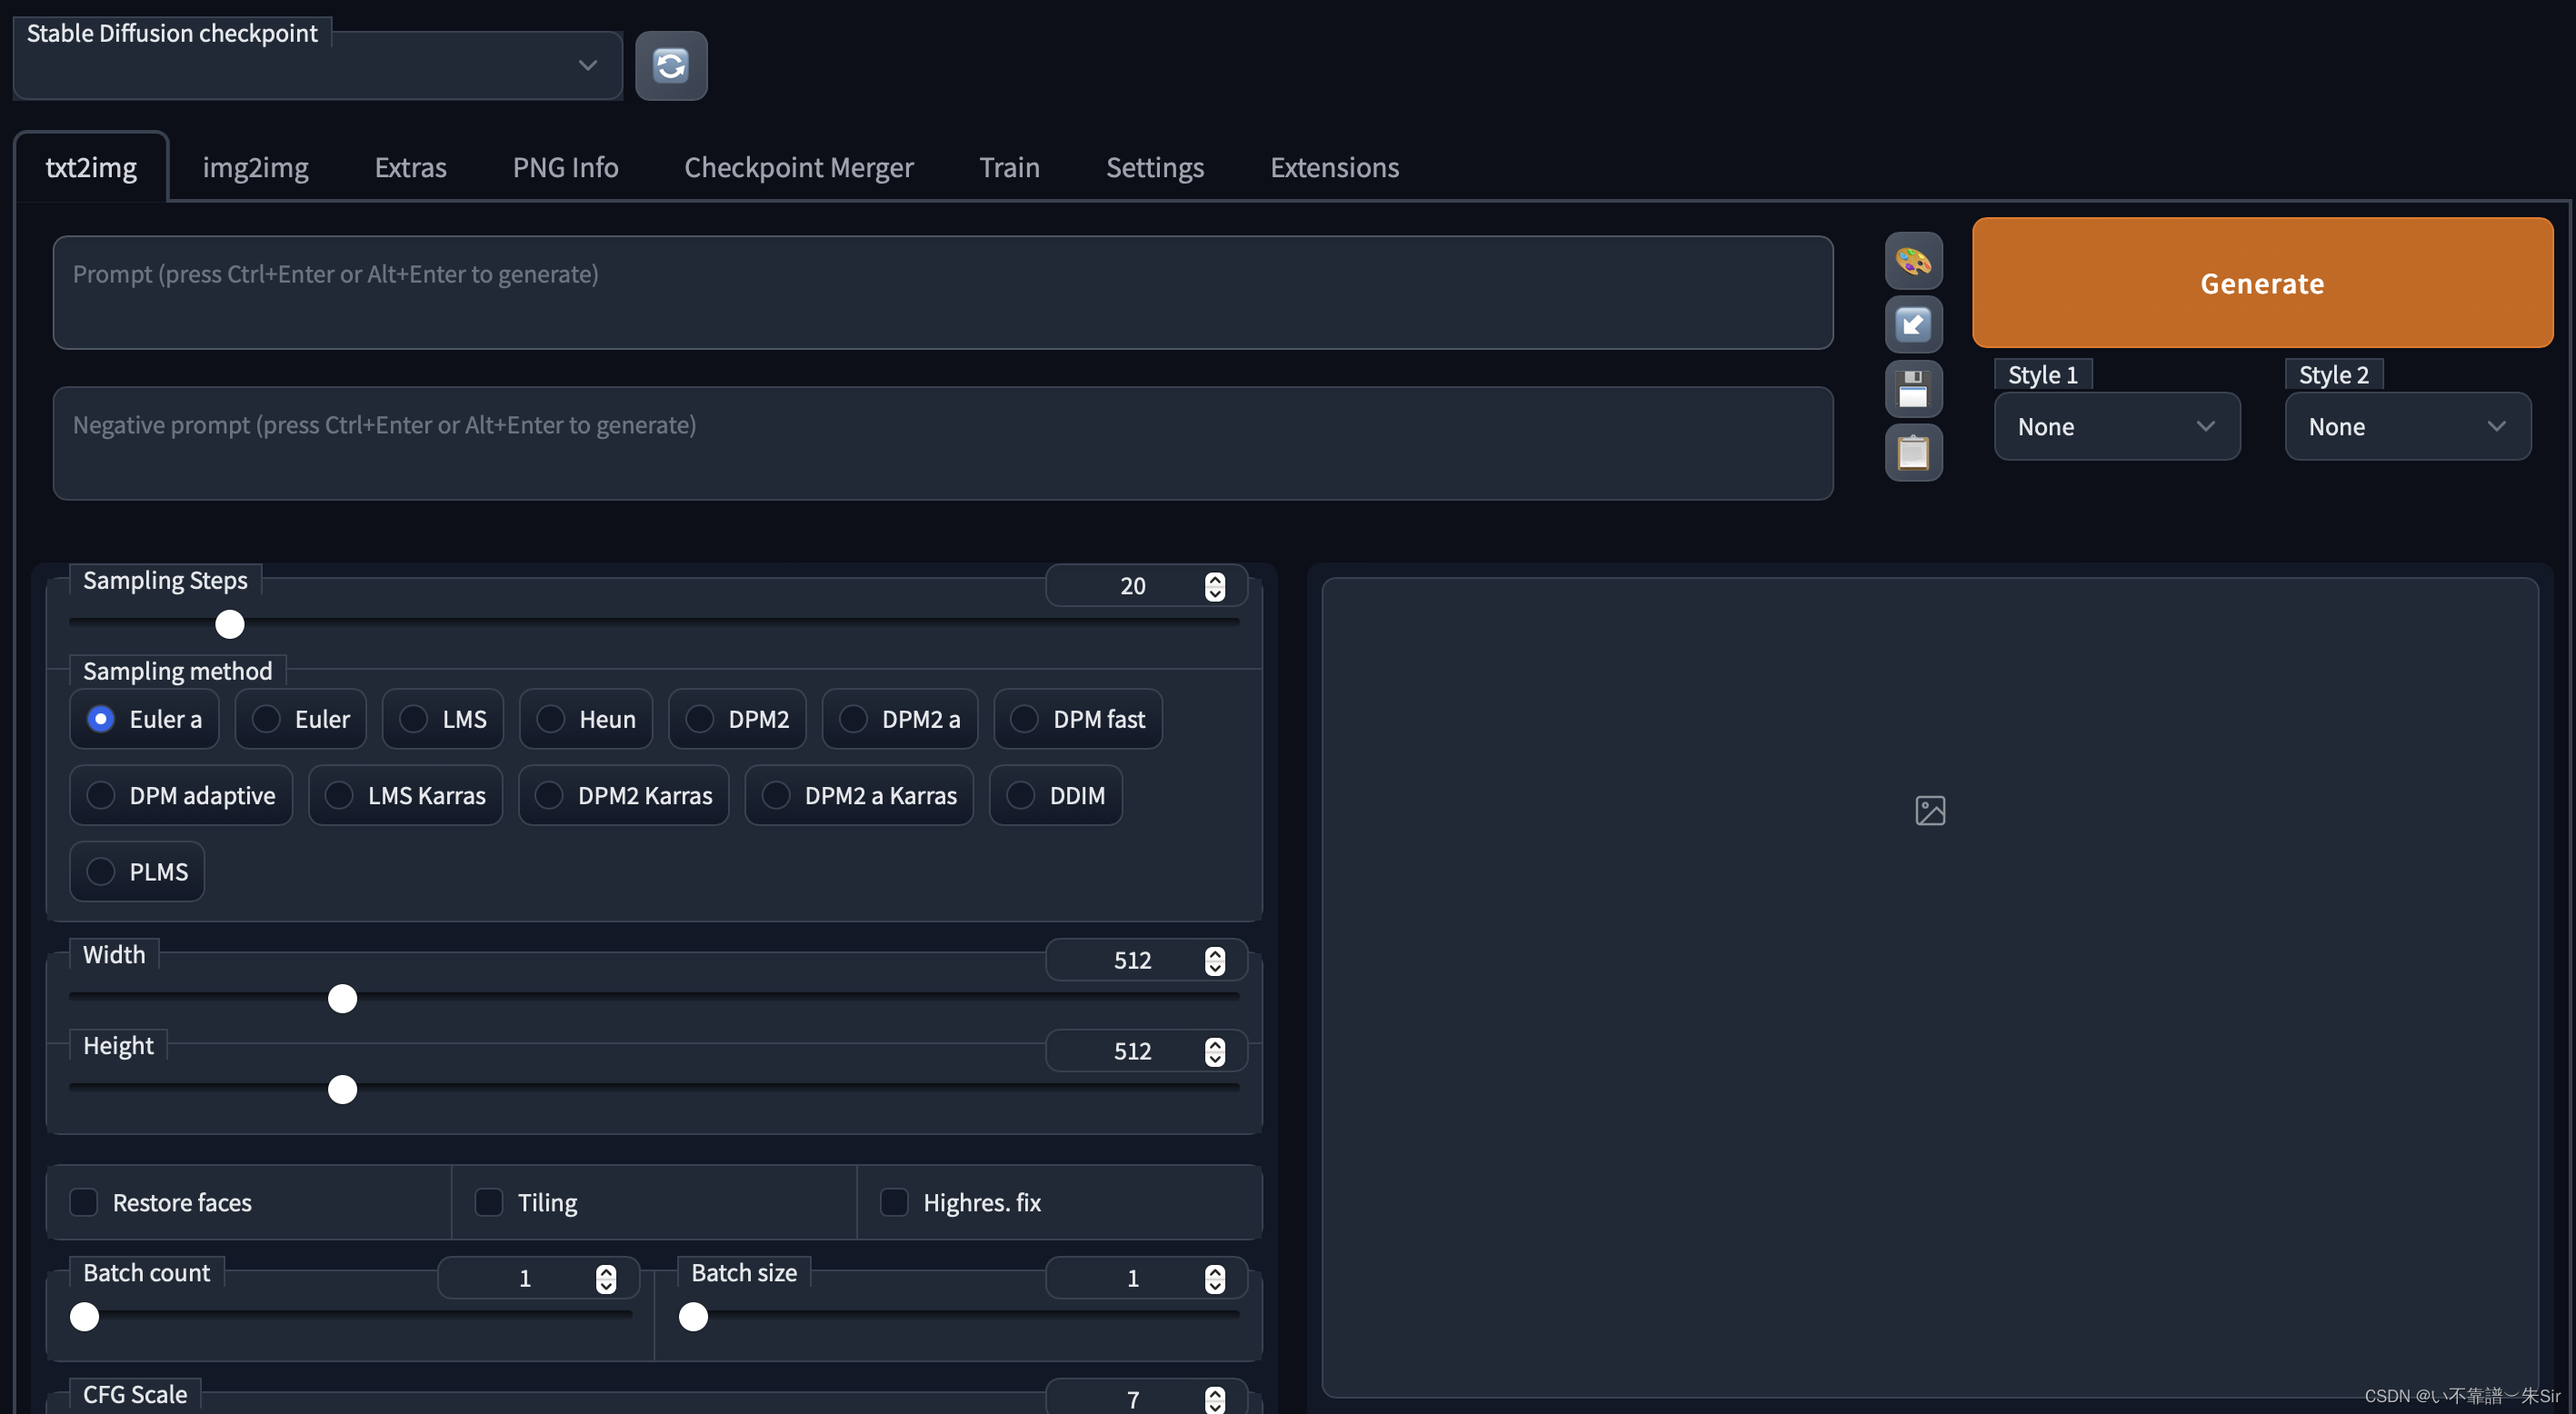Open the Stable Diffusion checkpoint dropdown
The image size is (2576, 1414).
(x=317, y=66)
